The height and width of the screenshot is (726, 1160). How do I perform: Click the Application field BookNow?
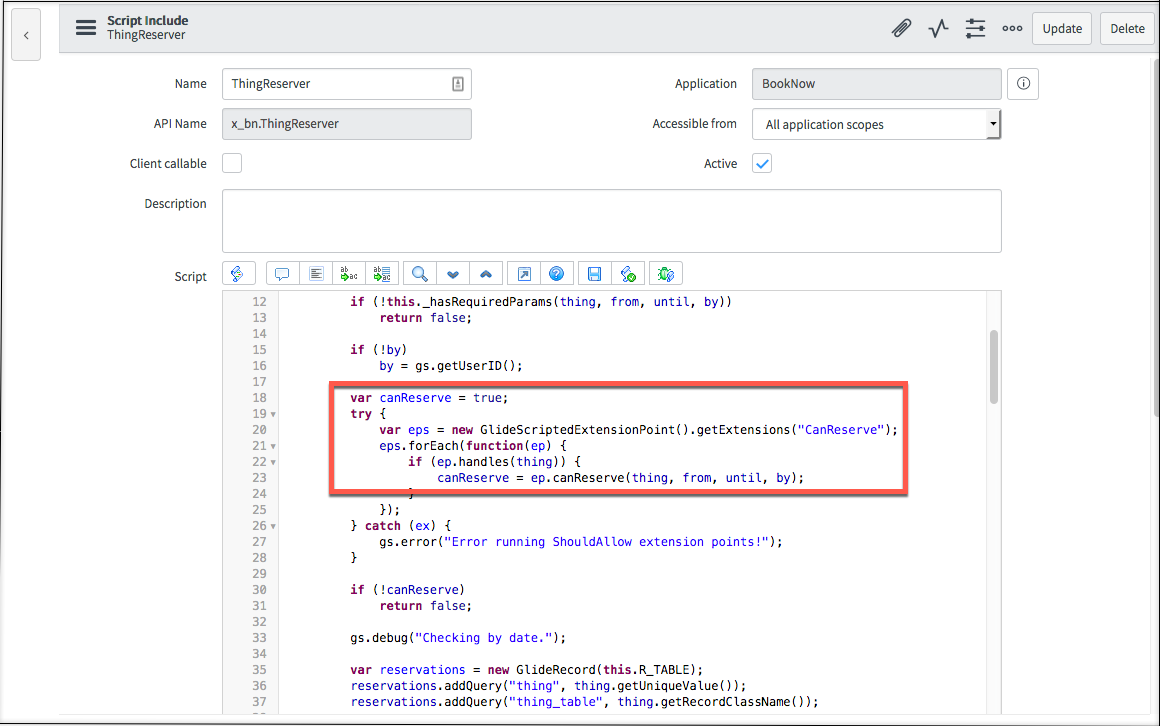pyautogui.click(x=877, y=84)
